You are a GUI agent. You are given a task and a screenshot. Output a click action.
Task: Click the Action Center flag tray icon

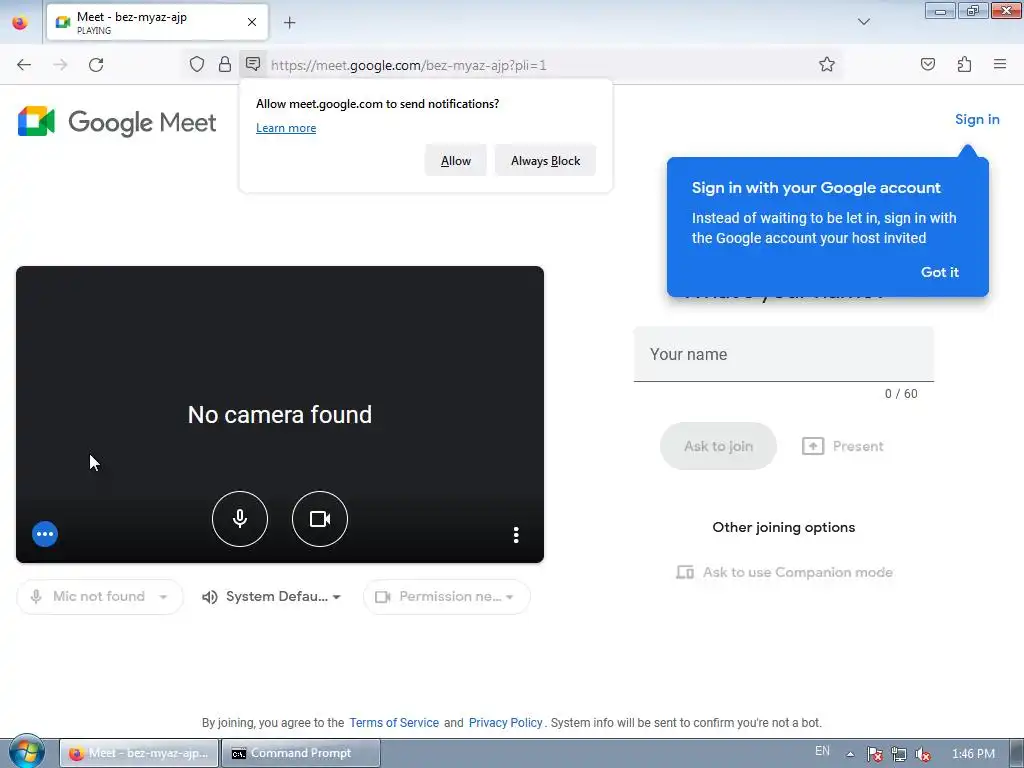[875, 754]
